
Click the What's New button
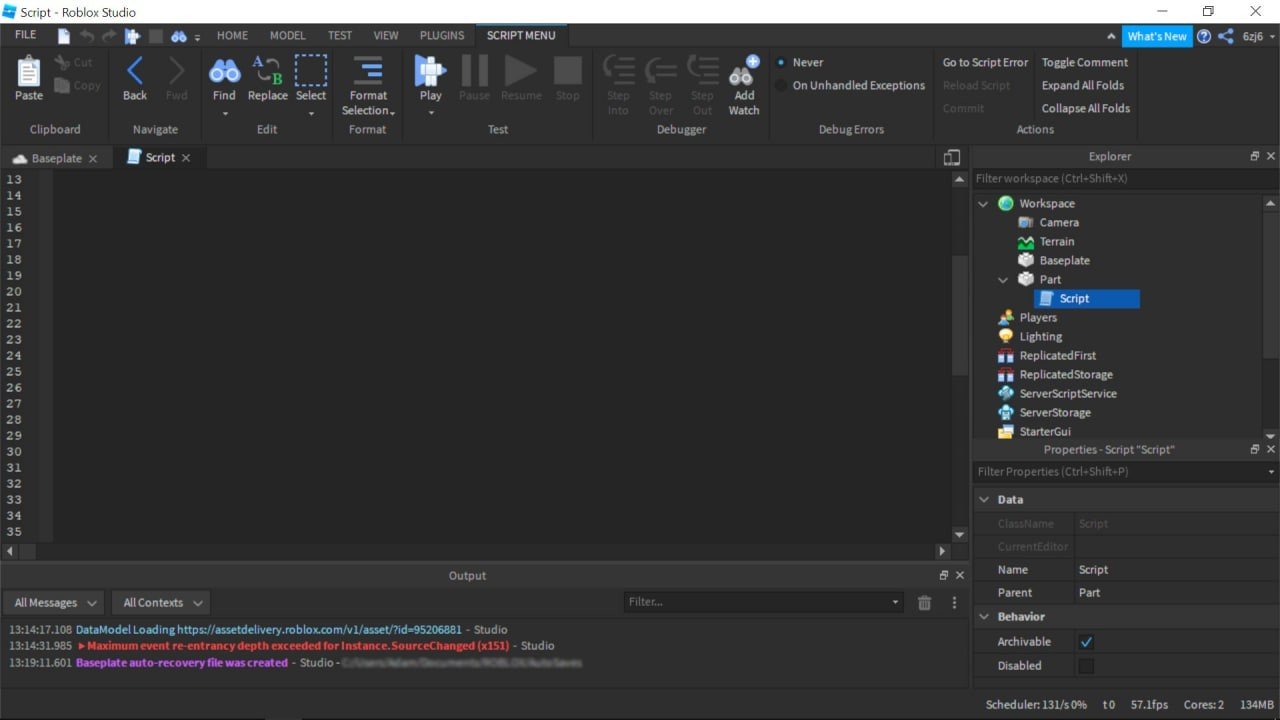(1157, 36)
